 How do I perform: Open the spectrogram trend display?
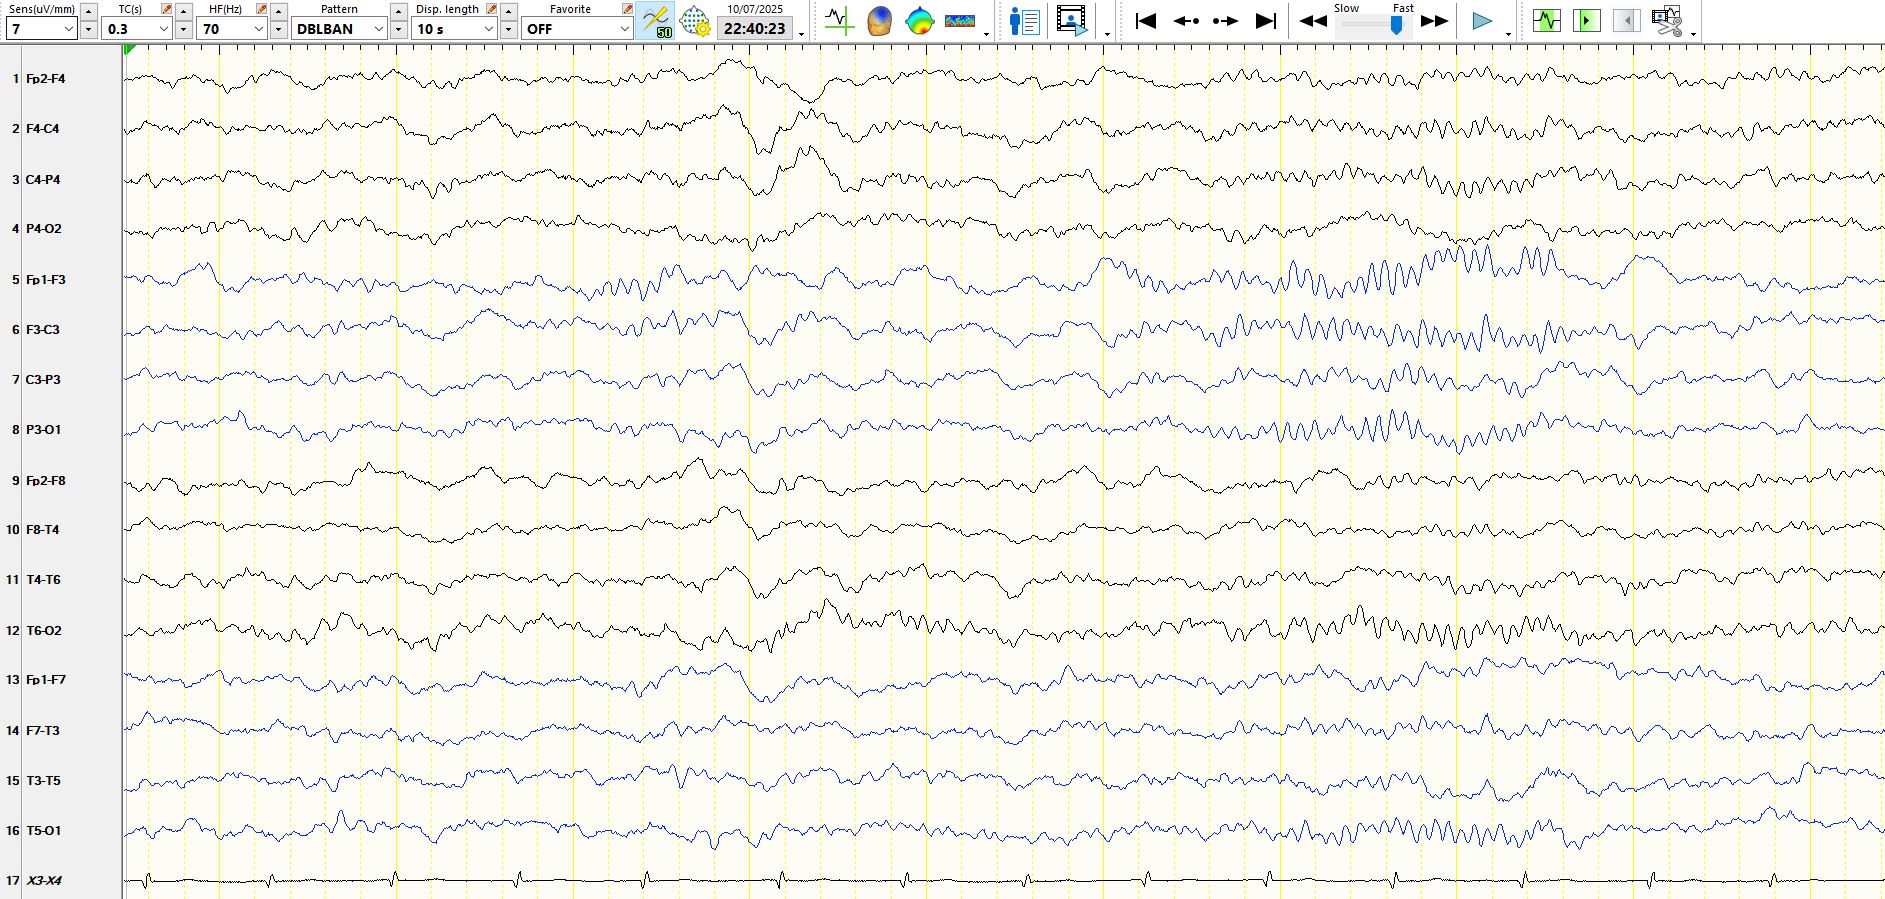pyautogui.click(x=960, y=21)
